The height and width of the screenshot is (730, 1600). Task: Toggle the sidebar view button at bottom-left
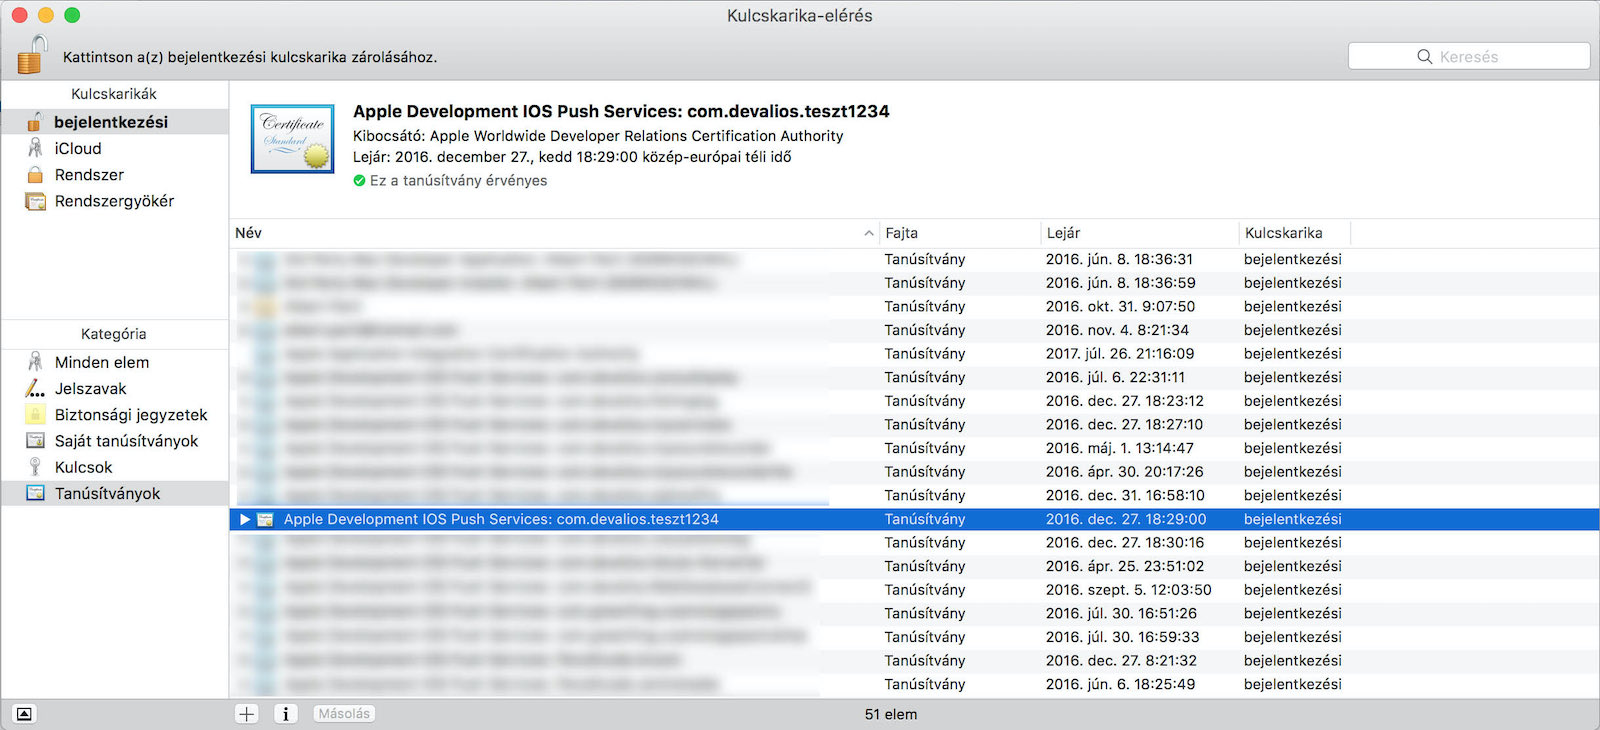click(25, 714)
